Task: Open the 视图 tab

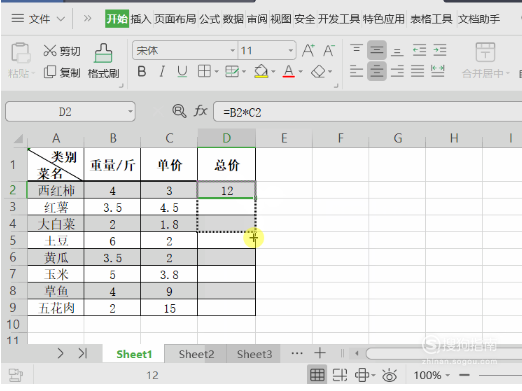Action: 281,19
